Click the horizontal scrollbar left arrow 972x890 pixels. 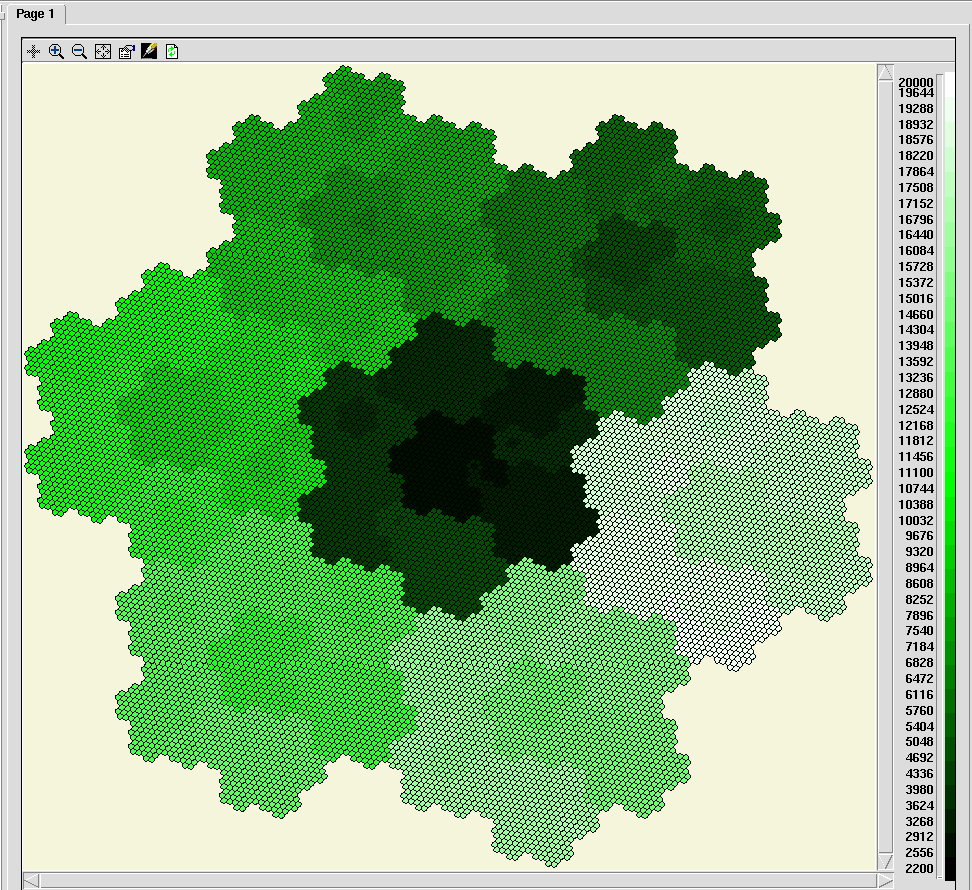32,880
